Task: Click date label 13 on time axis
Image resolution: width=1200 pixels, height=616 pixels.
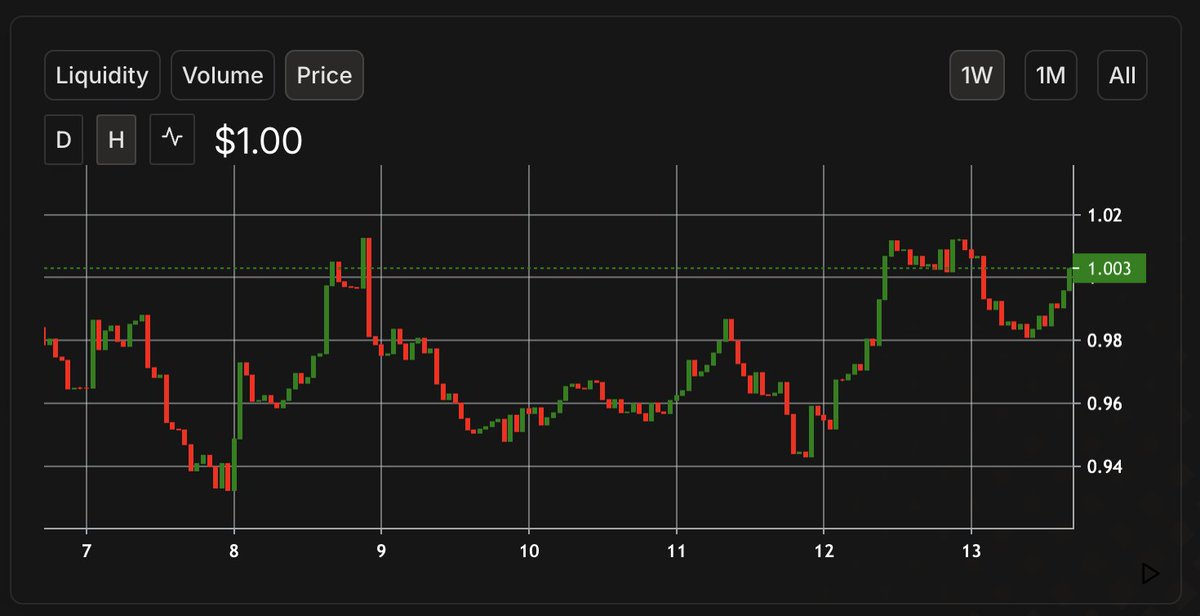Action: [971, 551]
